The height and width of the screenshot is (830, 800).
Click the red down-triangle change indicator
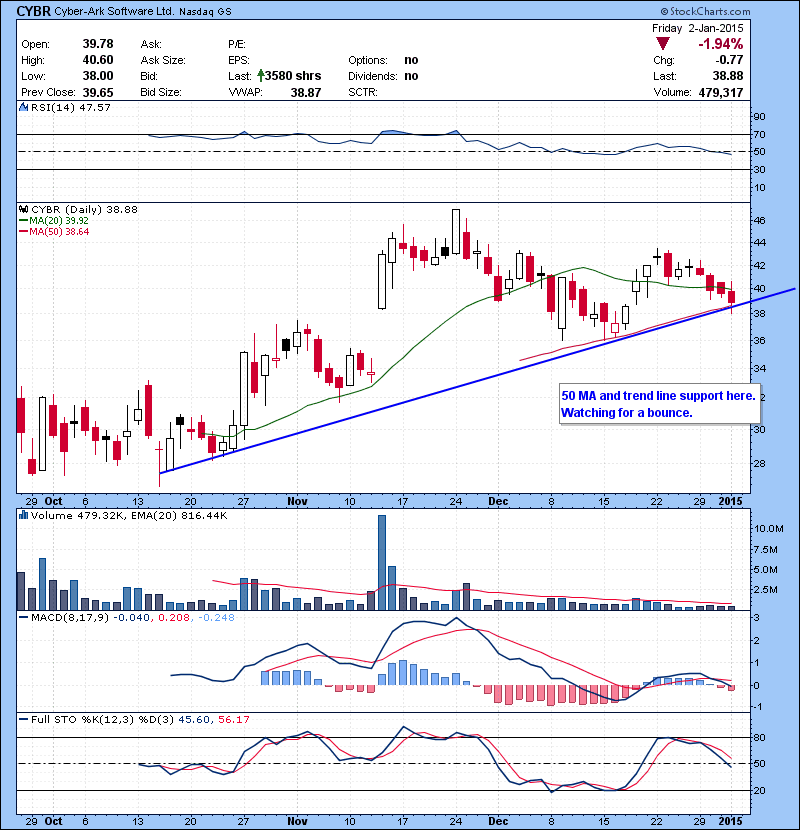click(662, 43)
